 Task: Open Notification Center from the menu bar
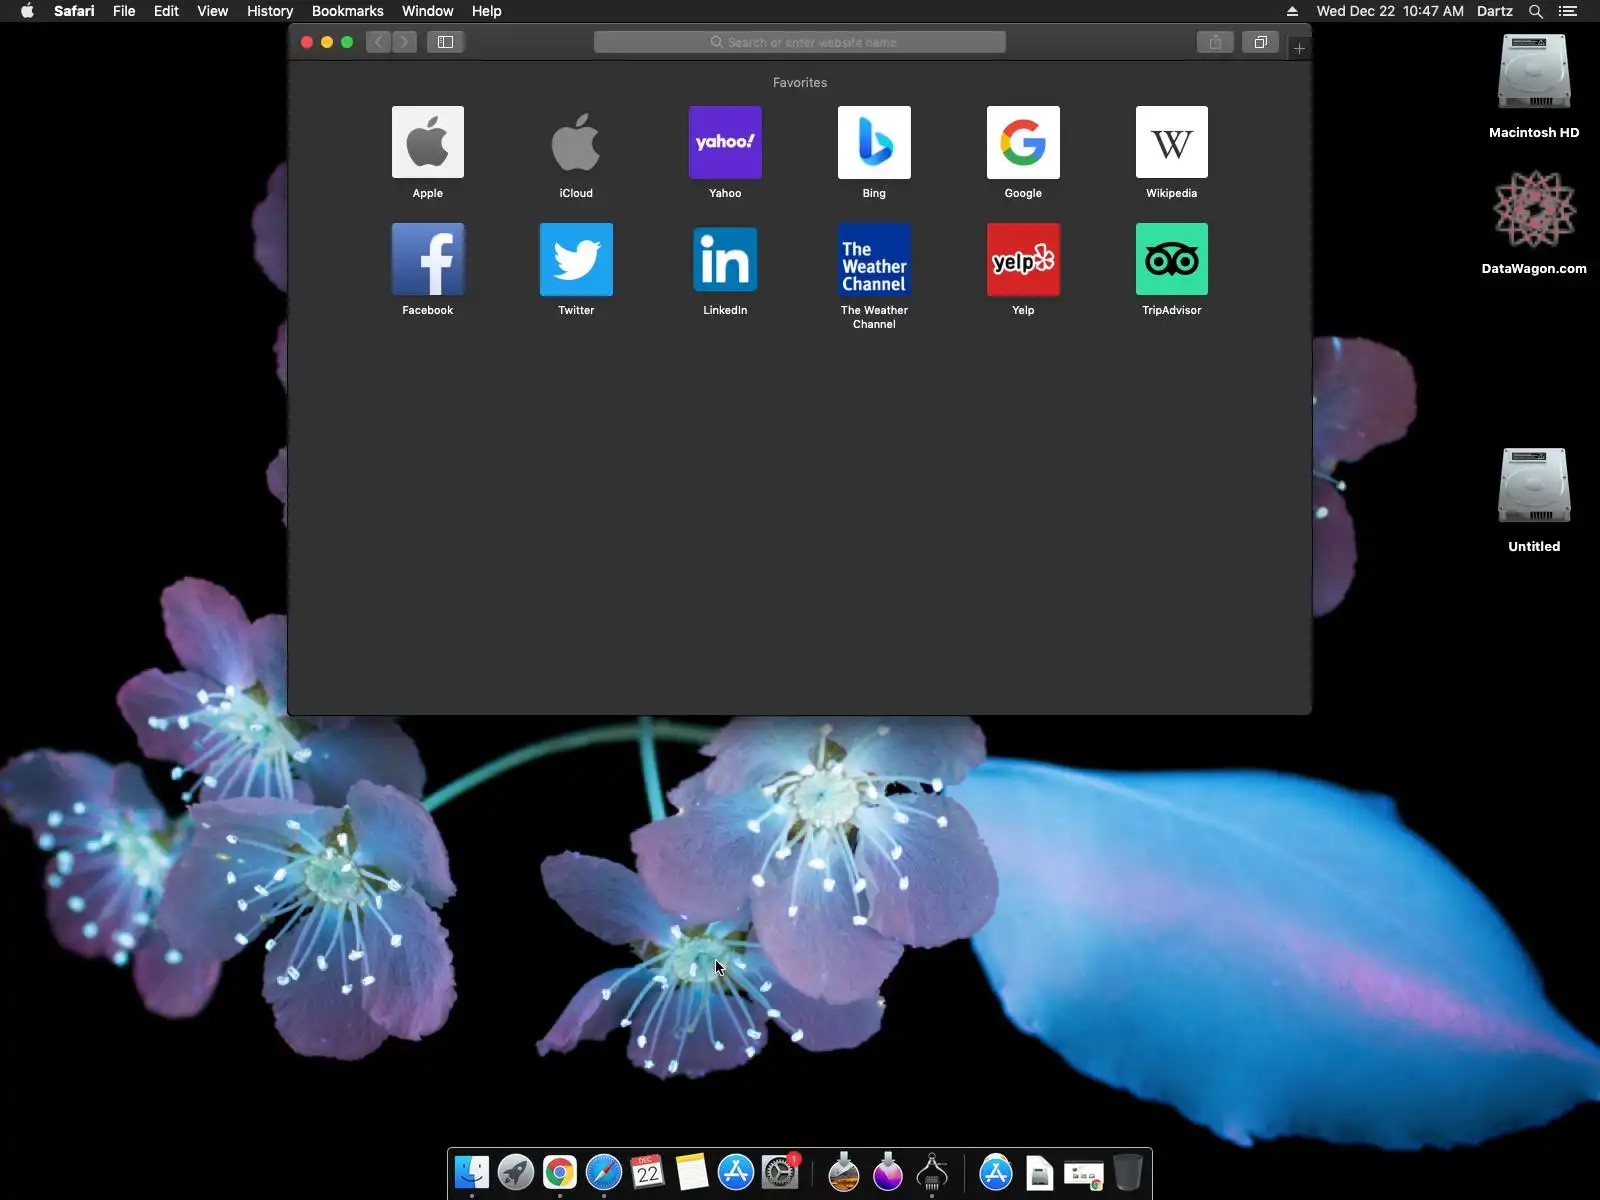[x=1568, y=11]
